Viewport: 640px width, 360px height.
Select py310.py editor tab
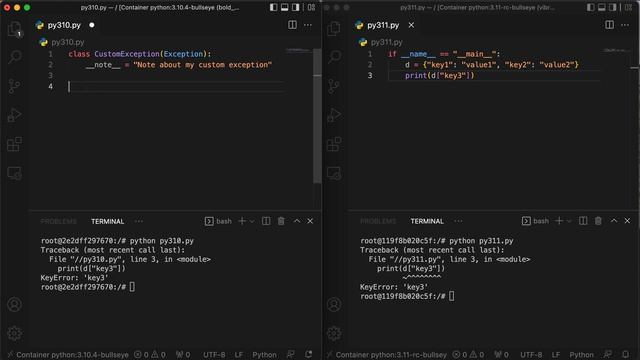[64, 25]
